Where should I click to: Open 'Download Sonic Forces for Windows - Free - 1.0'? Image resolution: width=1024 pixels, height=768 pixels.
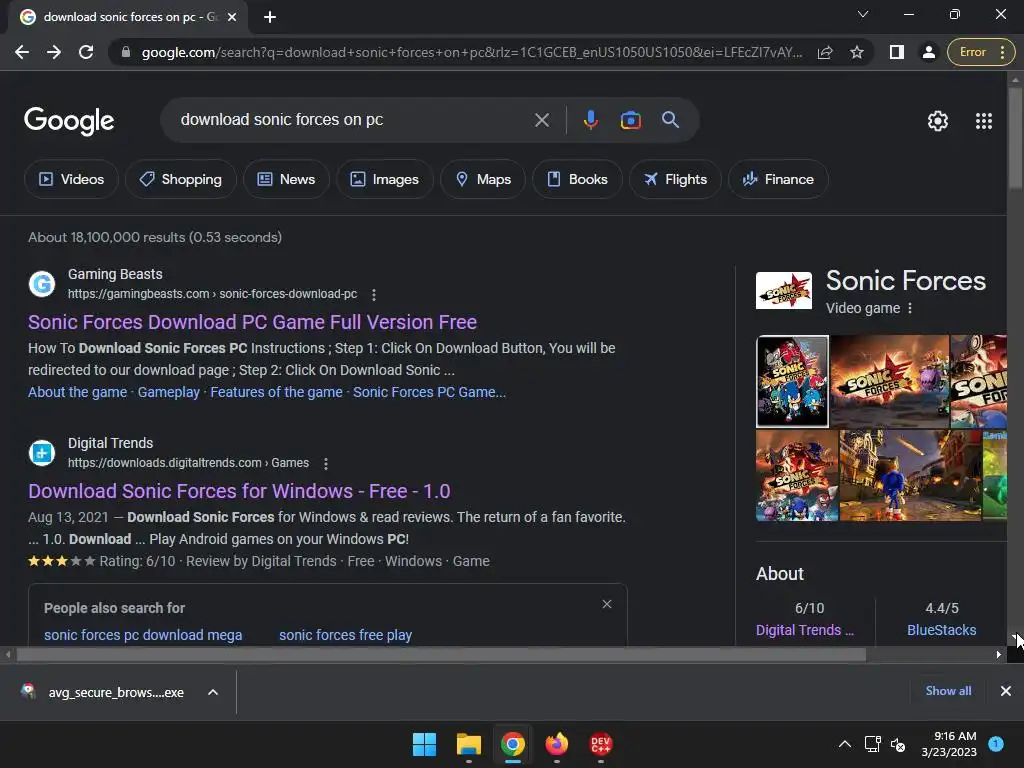click(239, 491)
